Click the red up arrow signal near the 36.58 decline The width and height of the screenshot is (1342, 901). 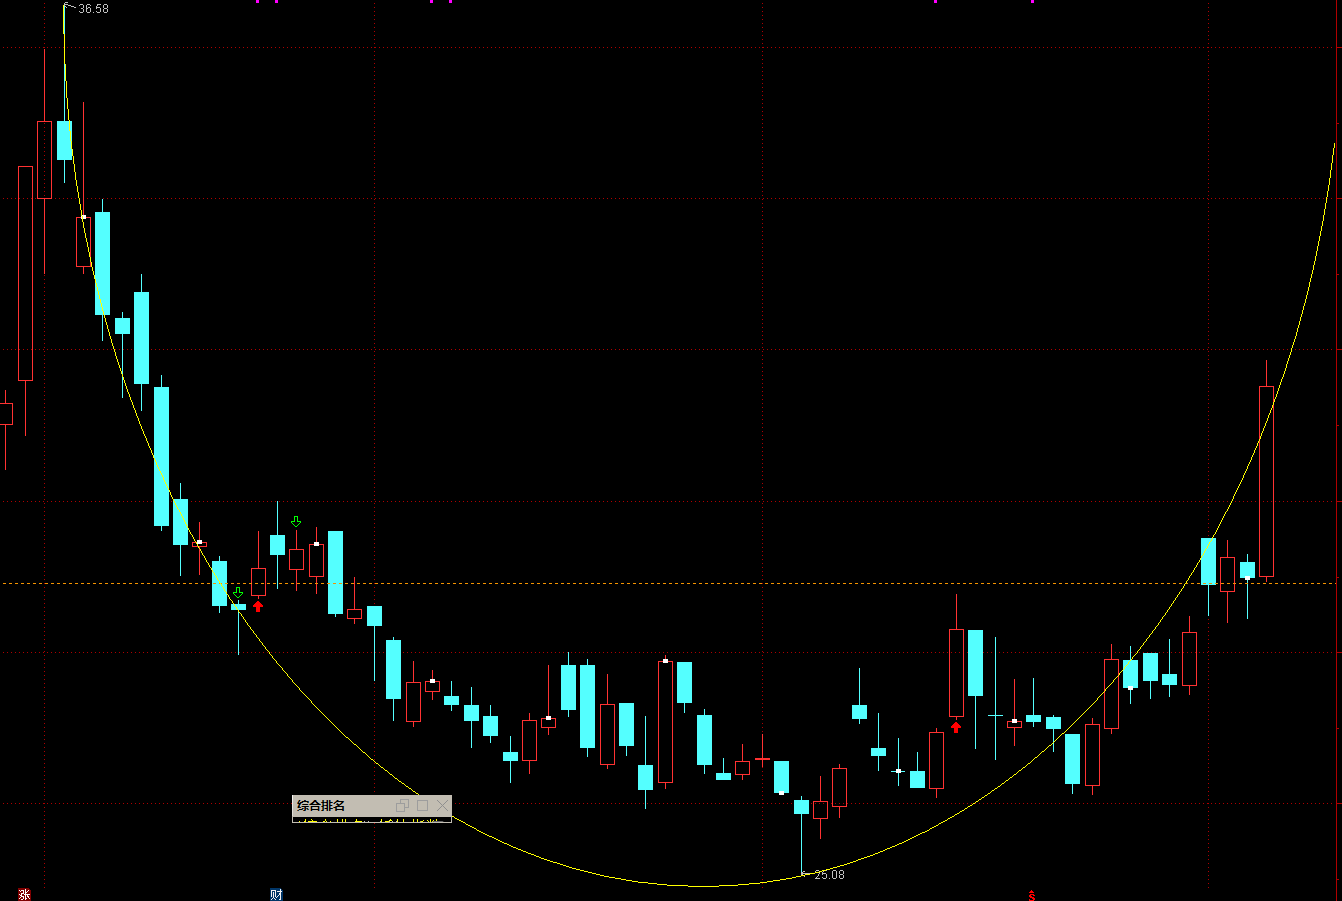(258, 606)
